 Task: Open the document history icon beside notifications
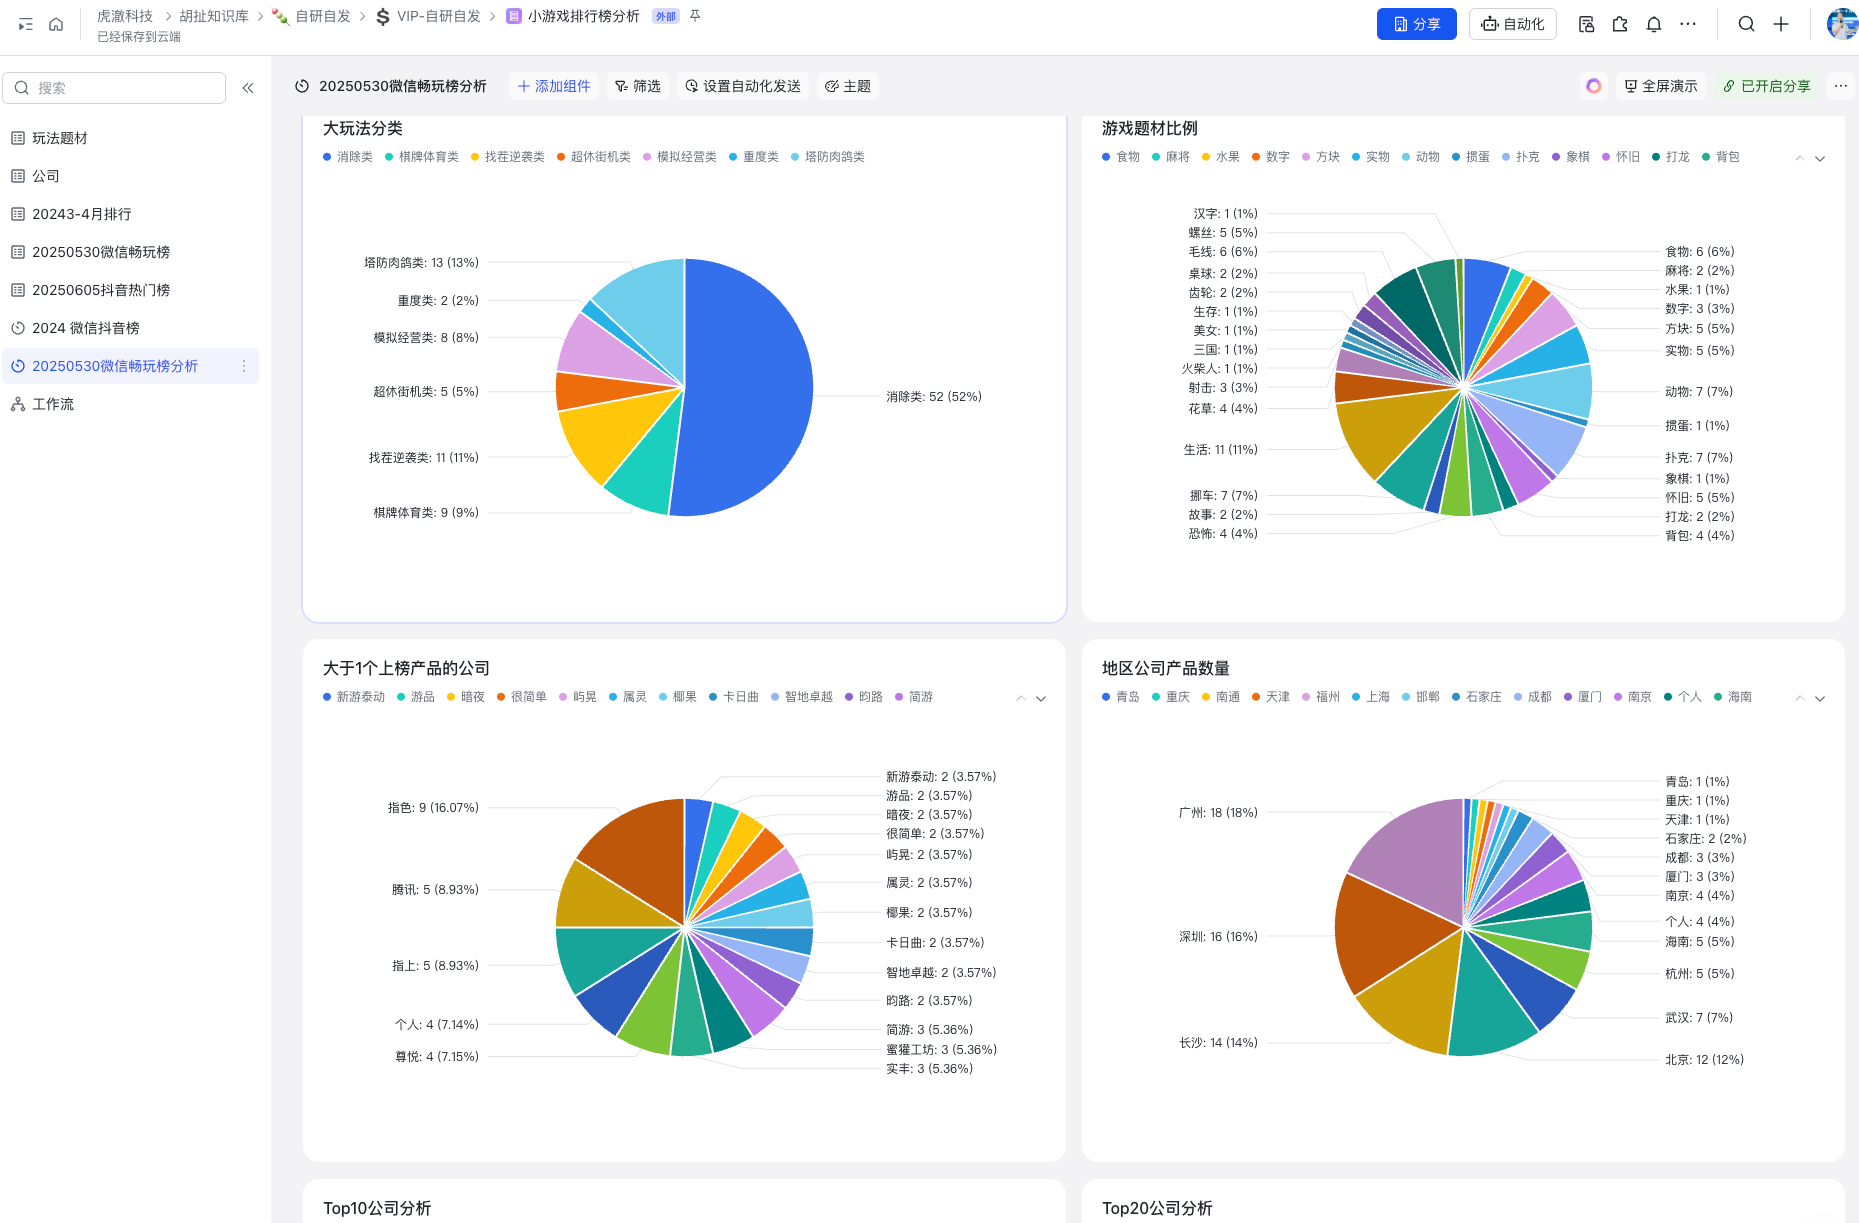[1586, 24]
